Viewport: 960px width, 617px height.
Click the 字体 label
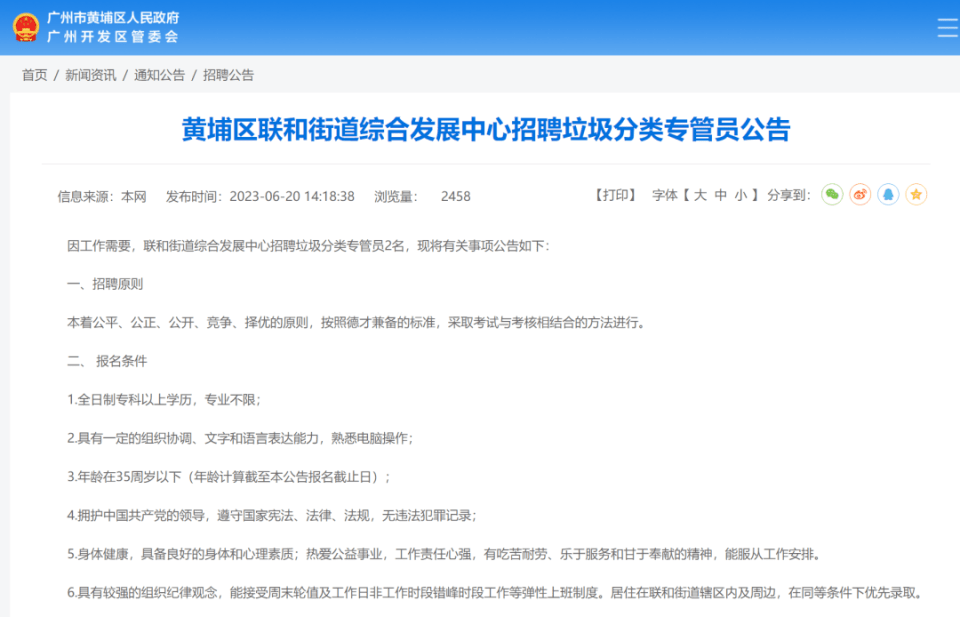click(665, 195)
